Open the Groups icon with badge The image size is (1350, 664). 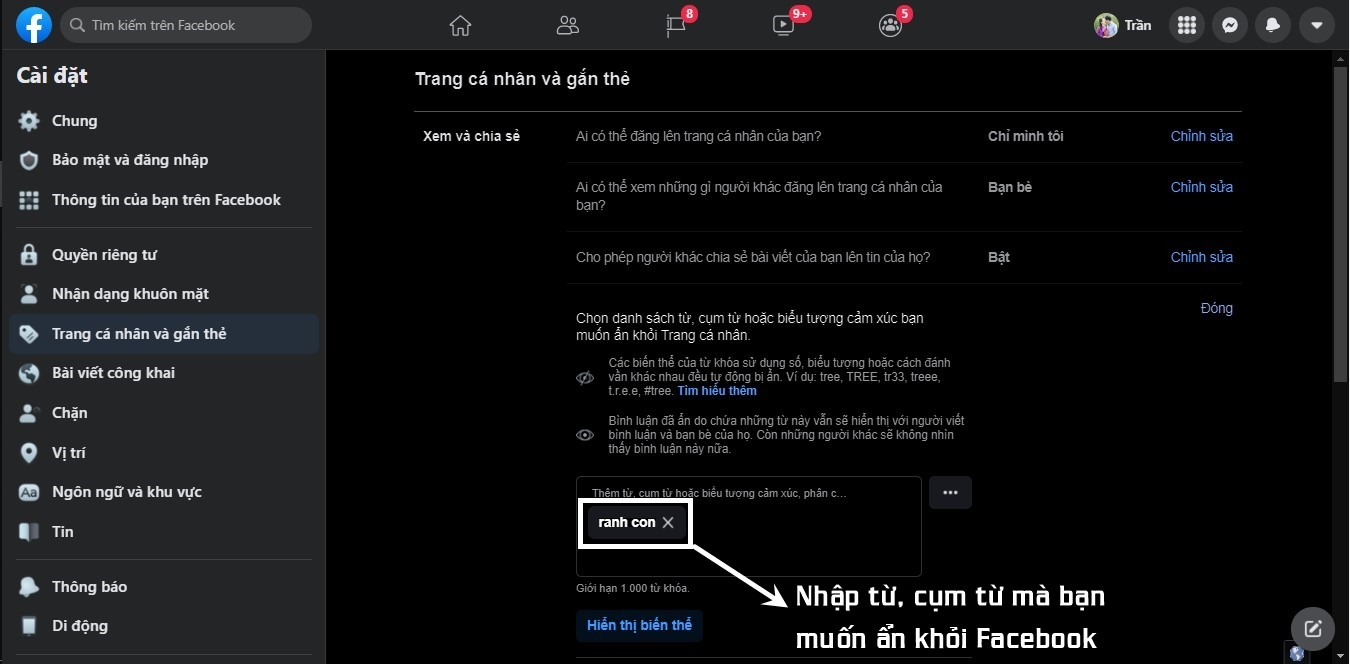click(889, 27)
